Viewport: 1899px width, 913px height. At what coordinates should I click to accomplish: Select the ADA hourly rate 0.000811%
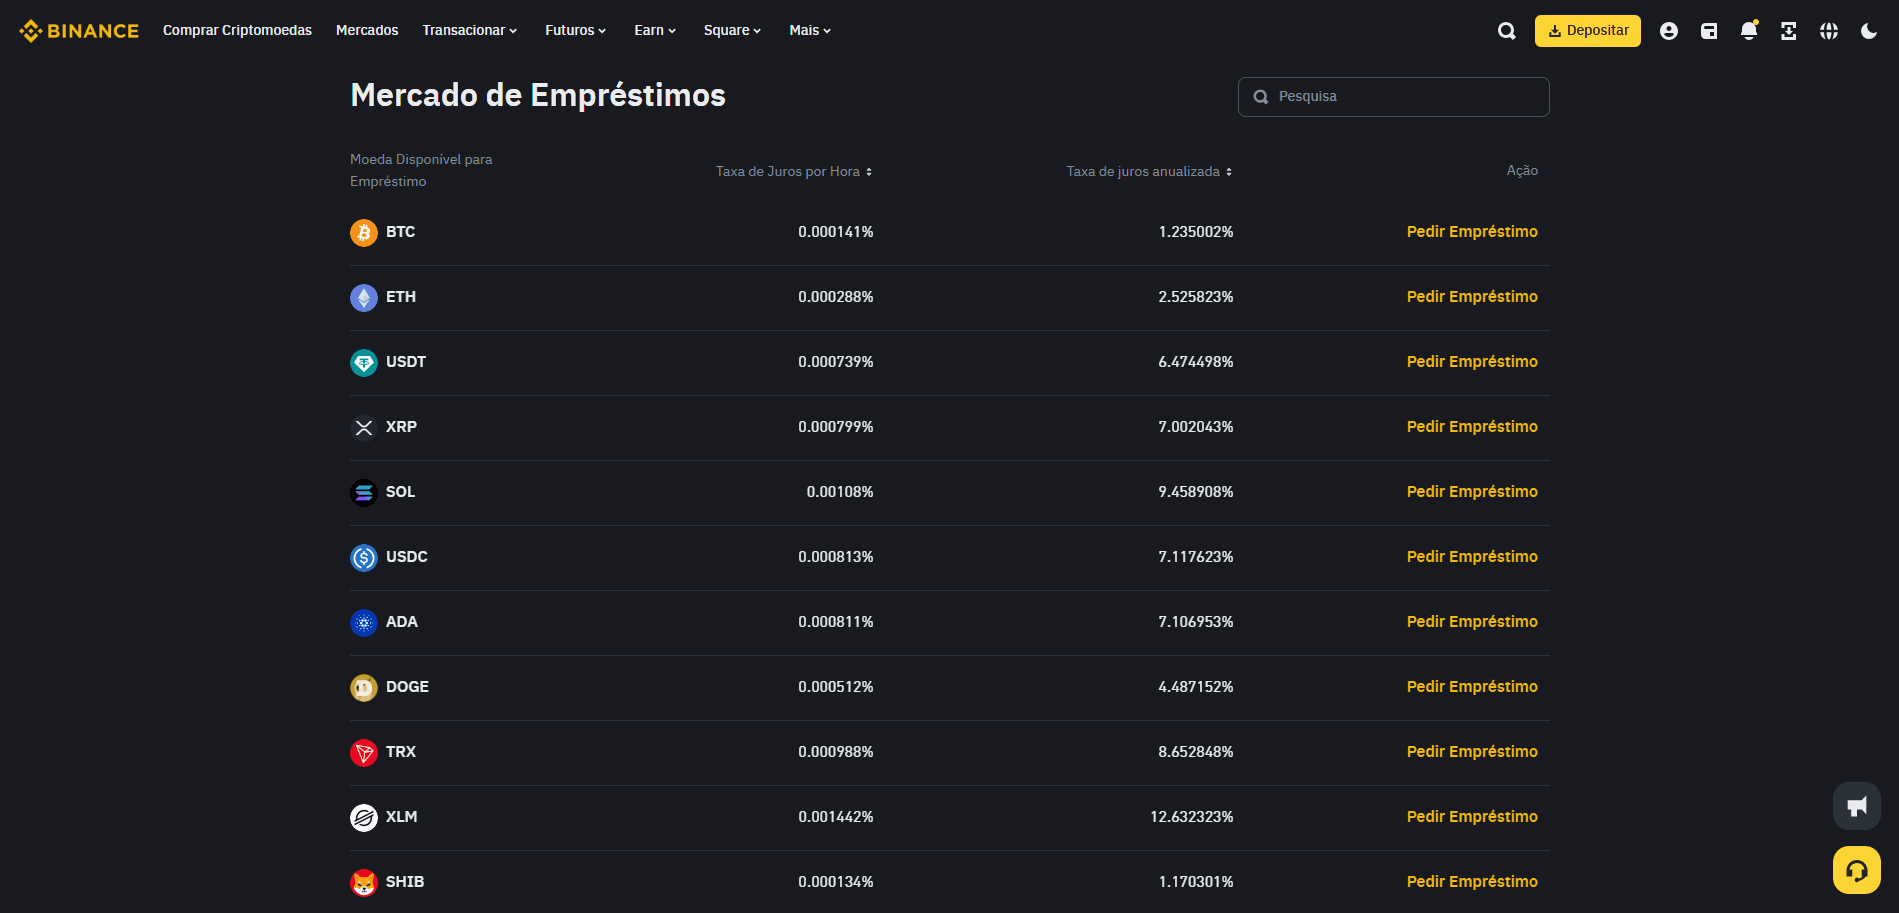(x=836, y=622)
